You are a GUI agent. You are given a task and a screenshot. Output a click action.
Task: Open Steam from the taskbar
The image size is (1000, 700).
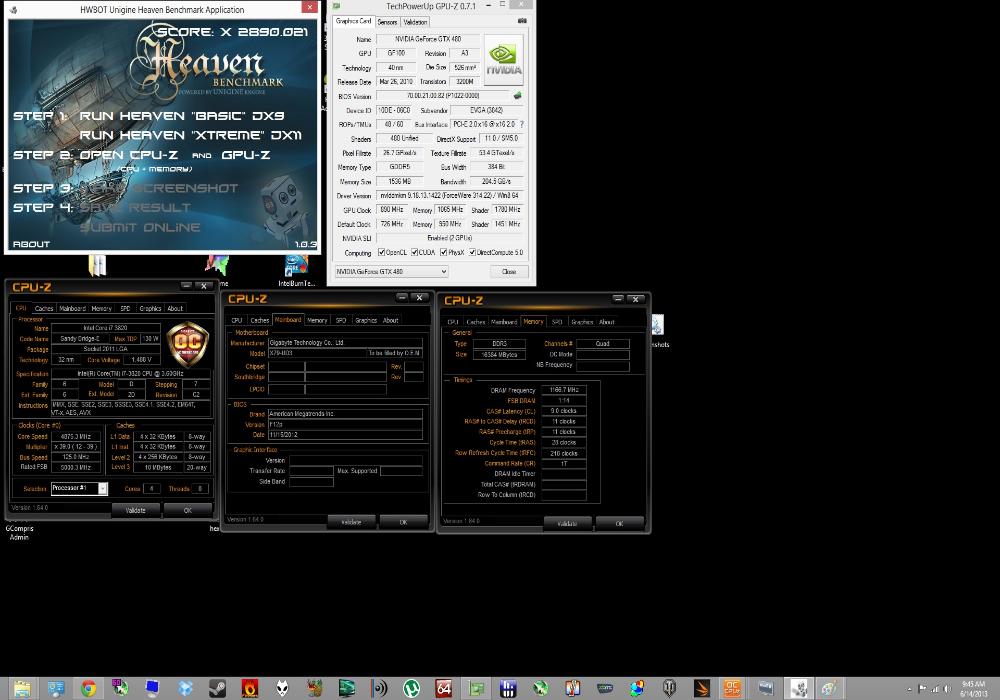[217, 688]
